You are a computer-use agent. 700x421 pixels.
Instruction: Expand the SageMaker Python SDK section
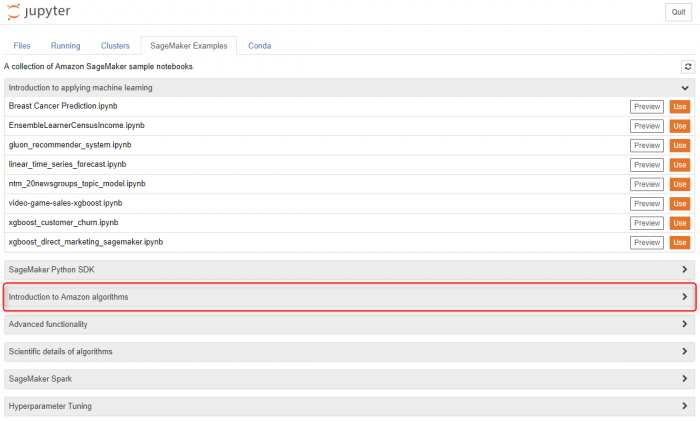(350, 270)
